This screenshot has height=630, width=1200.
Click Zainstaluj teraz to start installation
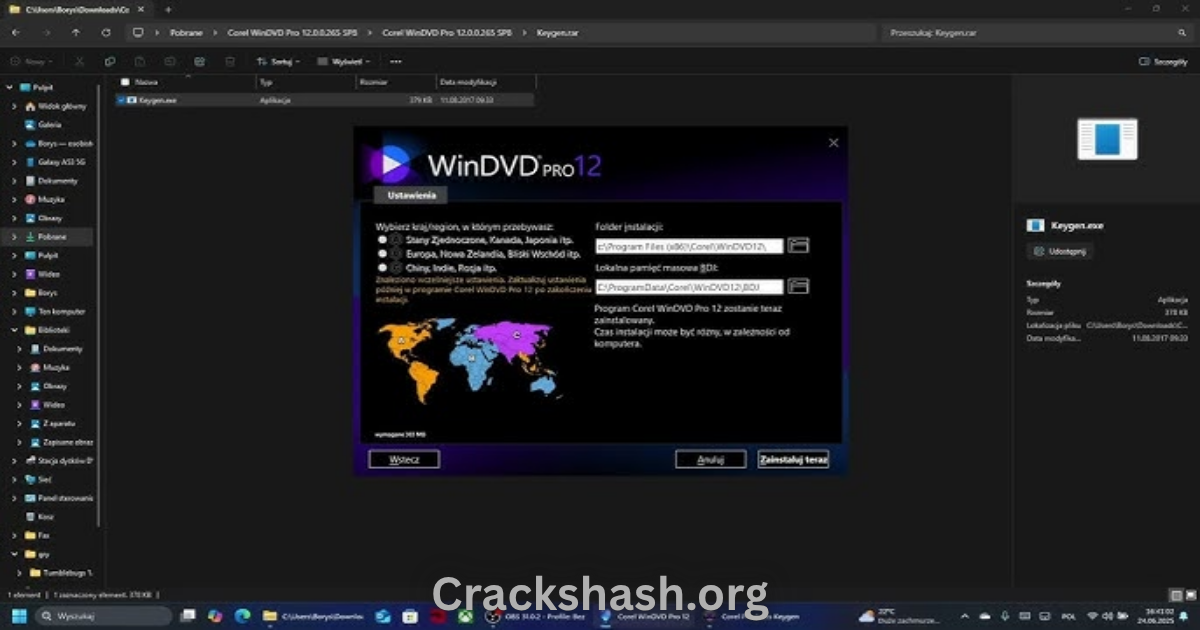793,460
